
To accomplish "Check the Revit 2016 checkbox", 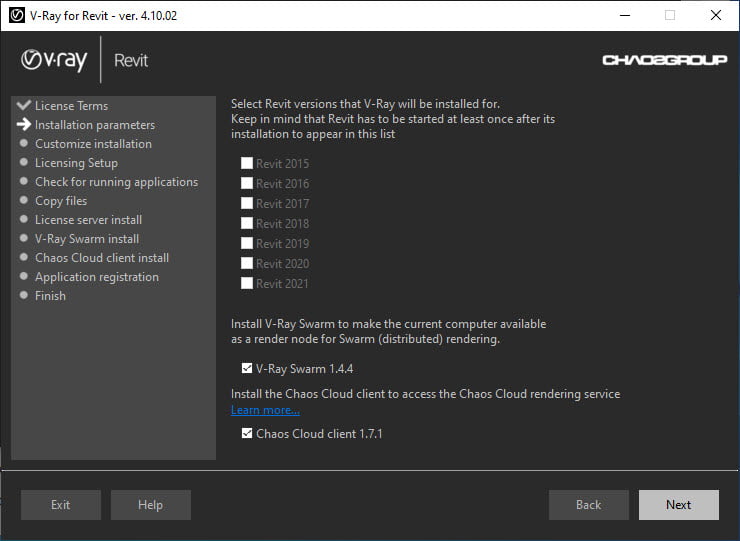I will point(247,183).
